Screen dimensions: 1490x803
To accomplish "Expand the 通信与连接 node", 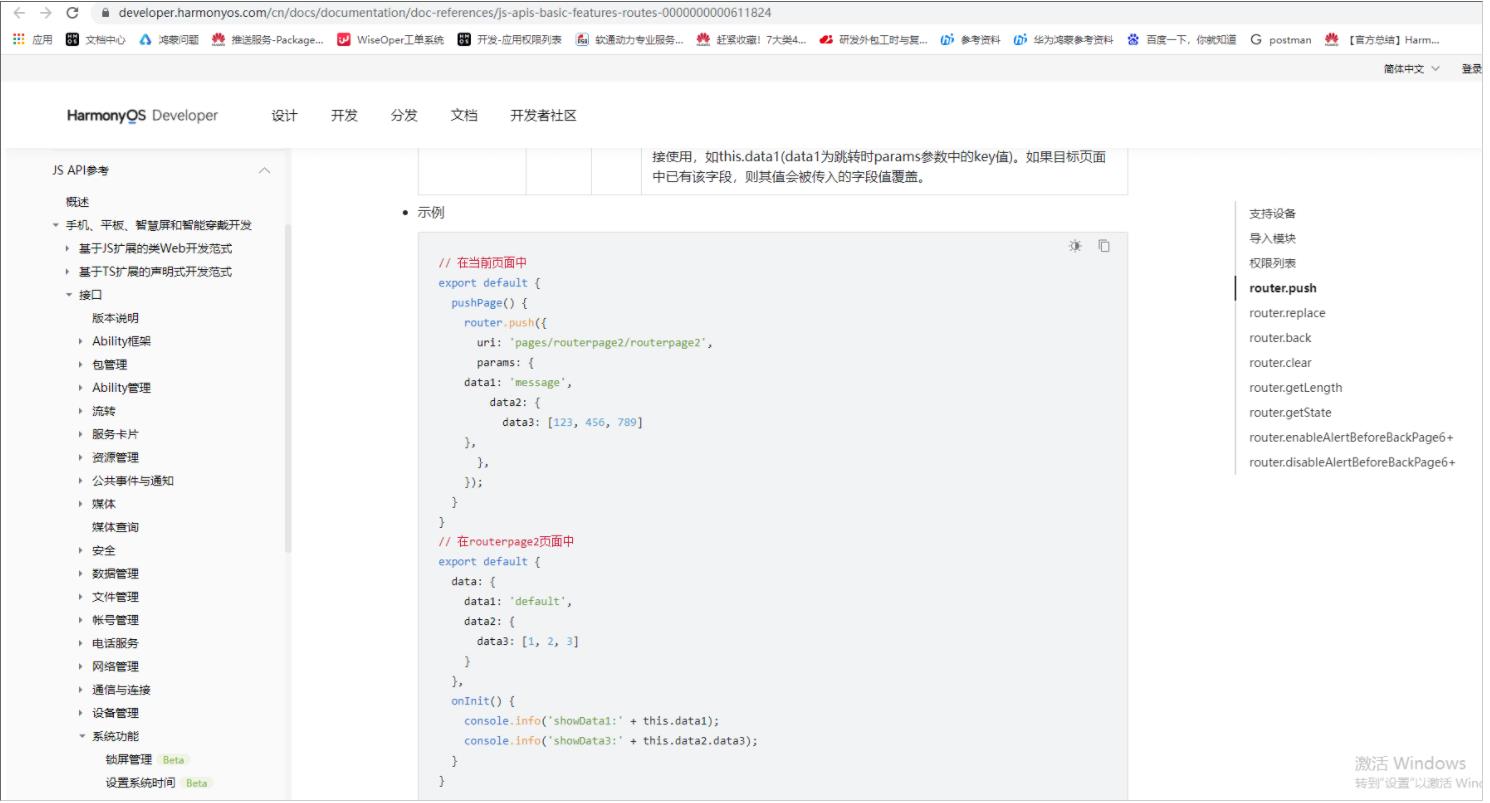I will point(81,690).
